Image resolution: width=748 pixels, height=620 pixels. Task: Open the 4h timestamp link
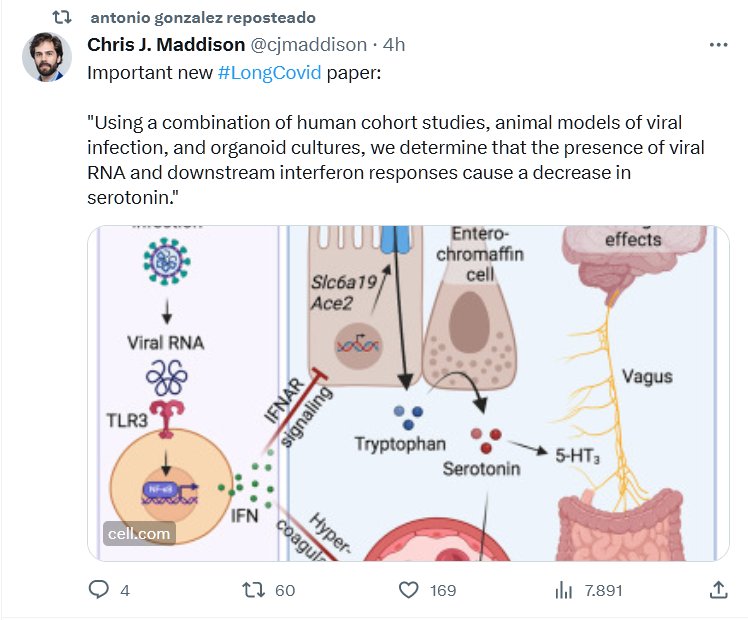point(393,45)
